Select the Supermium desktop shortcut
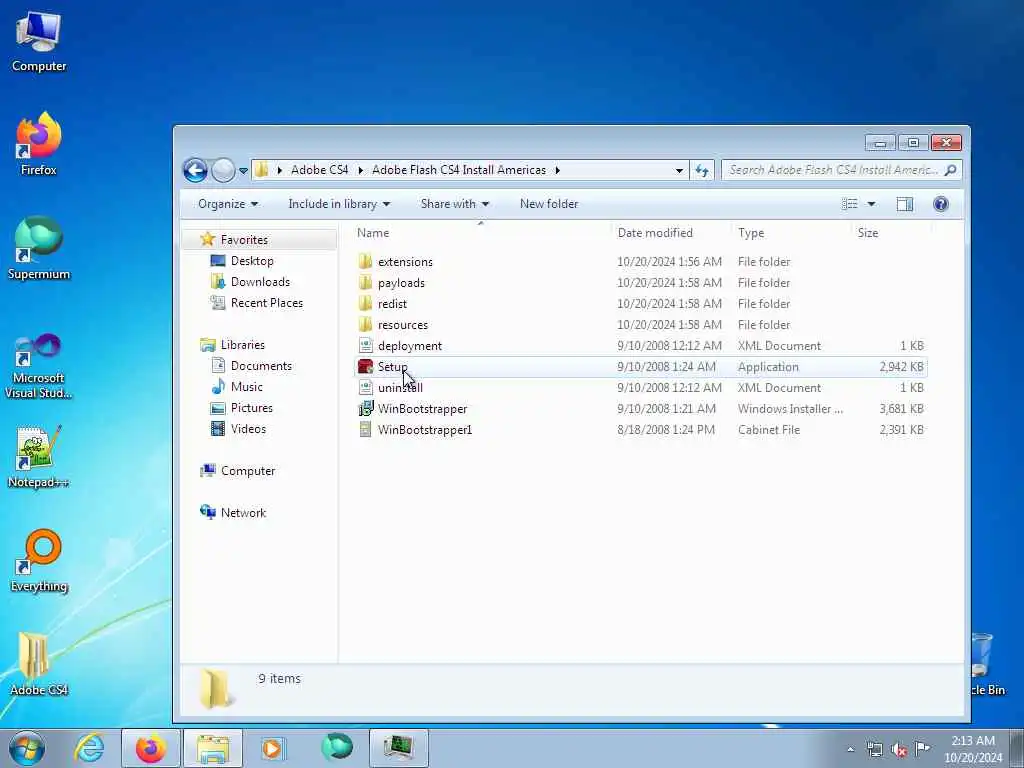The height and width of the screenshot is (768, 1024). pos(39,249)
